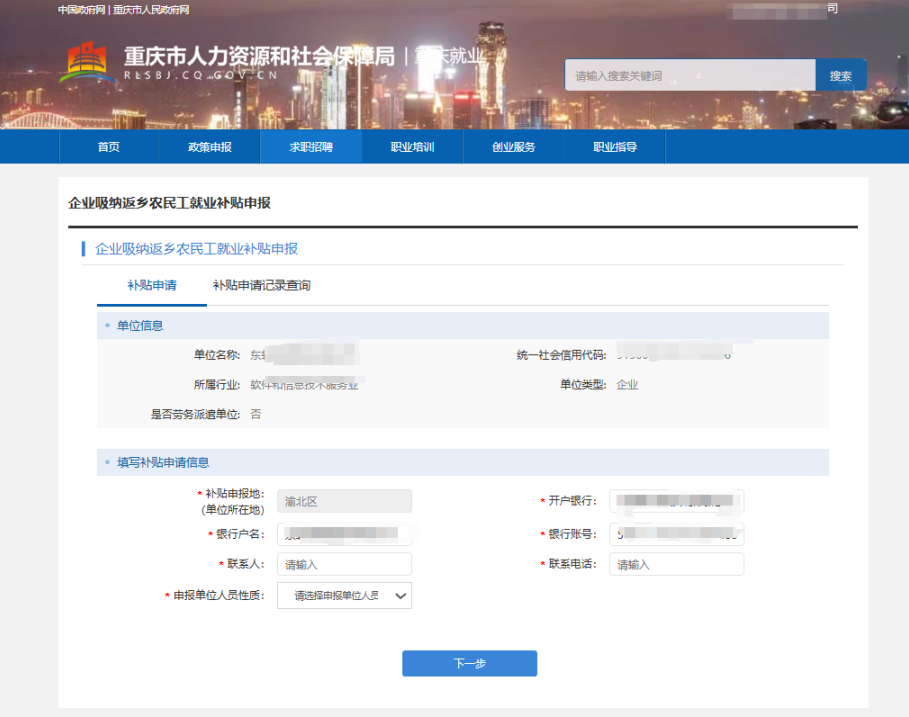Focus the 联系电话 input field

pyautogui.click(x=677, y=564)
